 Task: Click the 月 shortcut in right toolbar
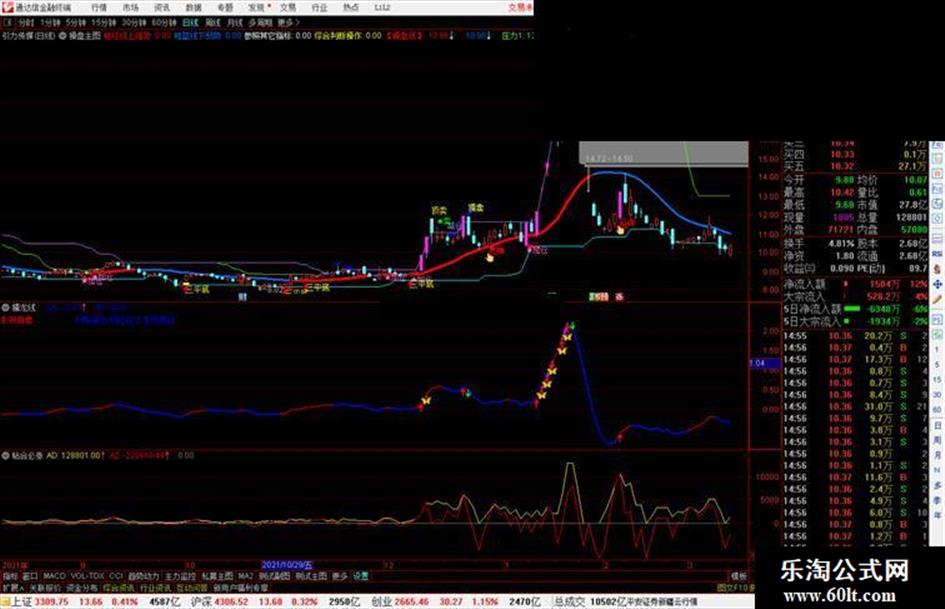click(937, 456)
